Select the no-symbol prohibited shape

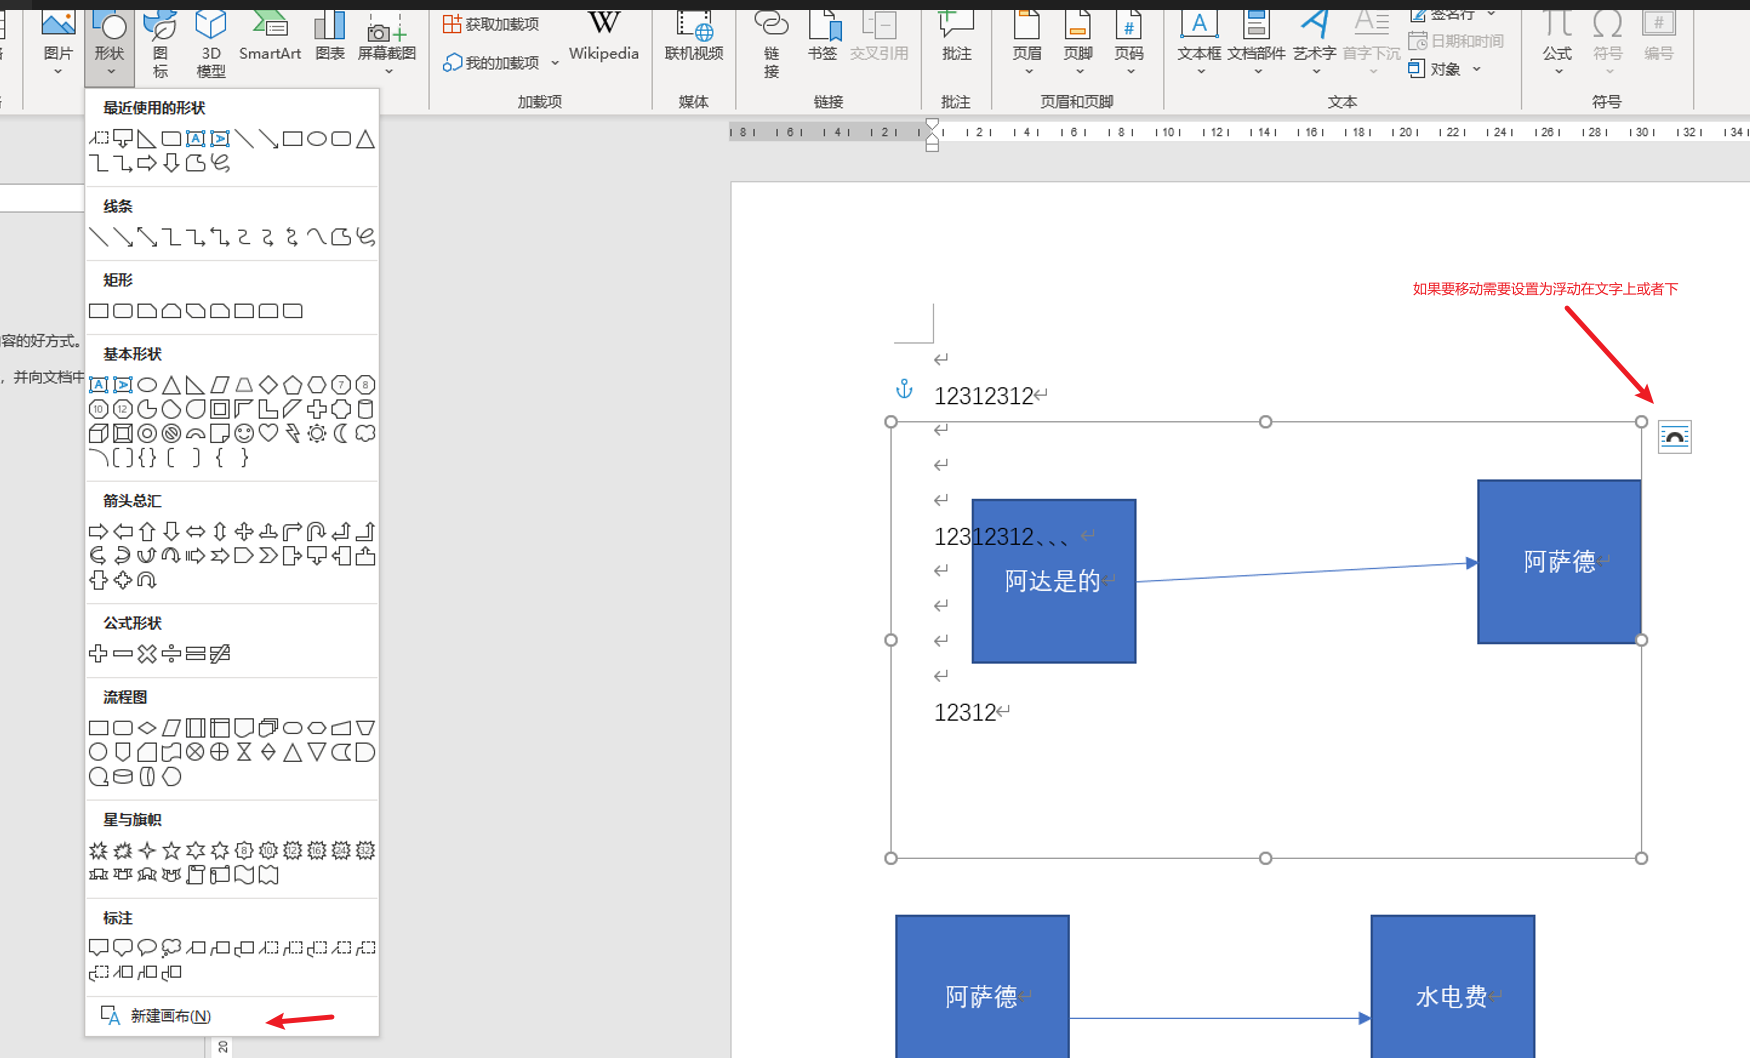[x=171, y=433]
